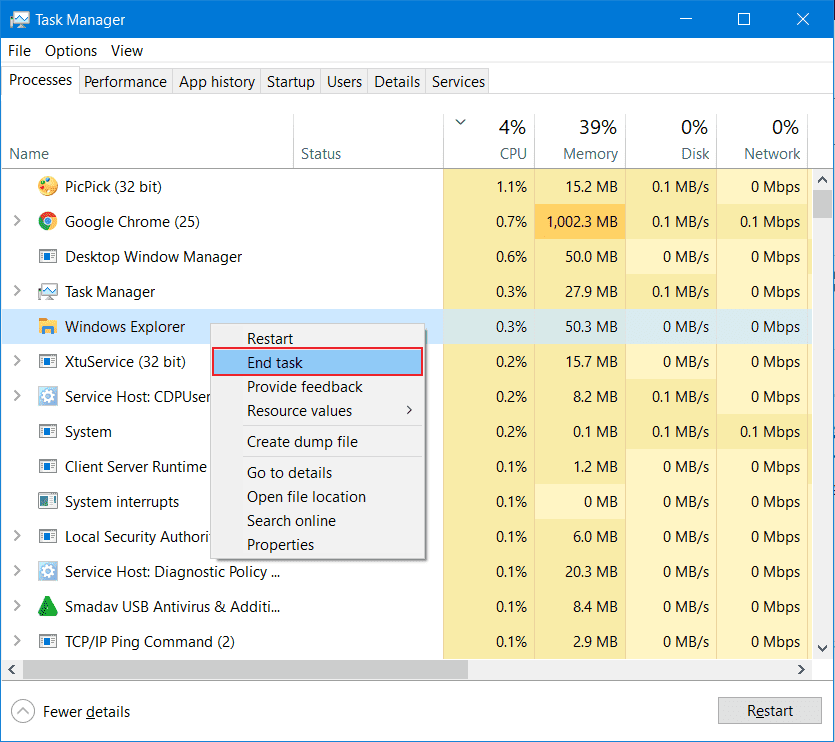Click the Task Manager title bar icon
835x742 pixels.
(x=20, y=20)
